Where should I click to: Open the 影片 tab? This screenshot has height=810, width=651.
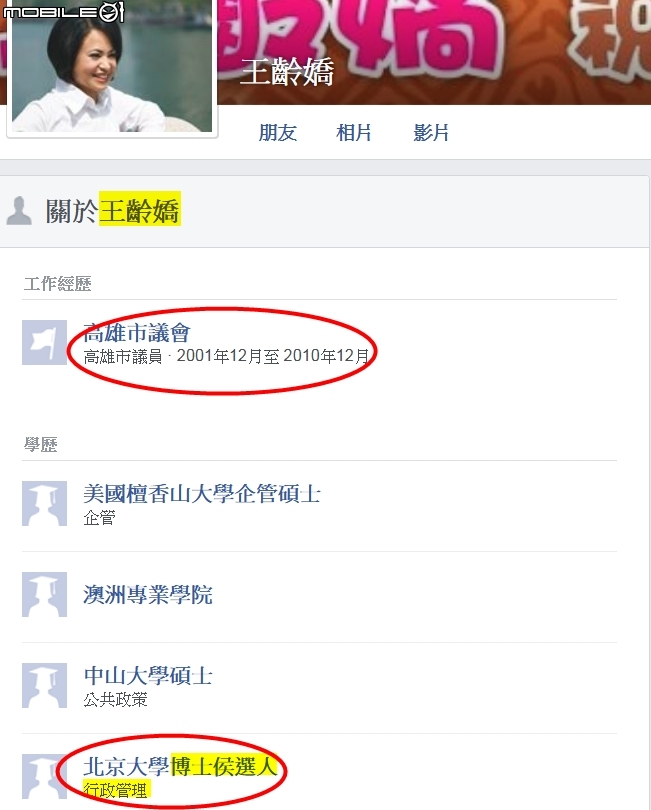[x=430, y=133]
